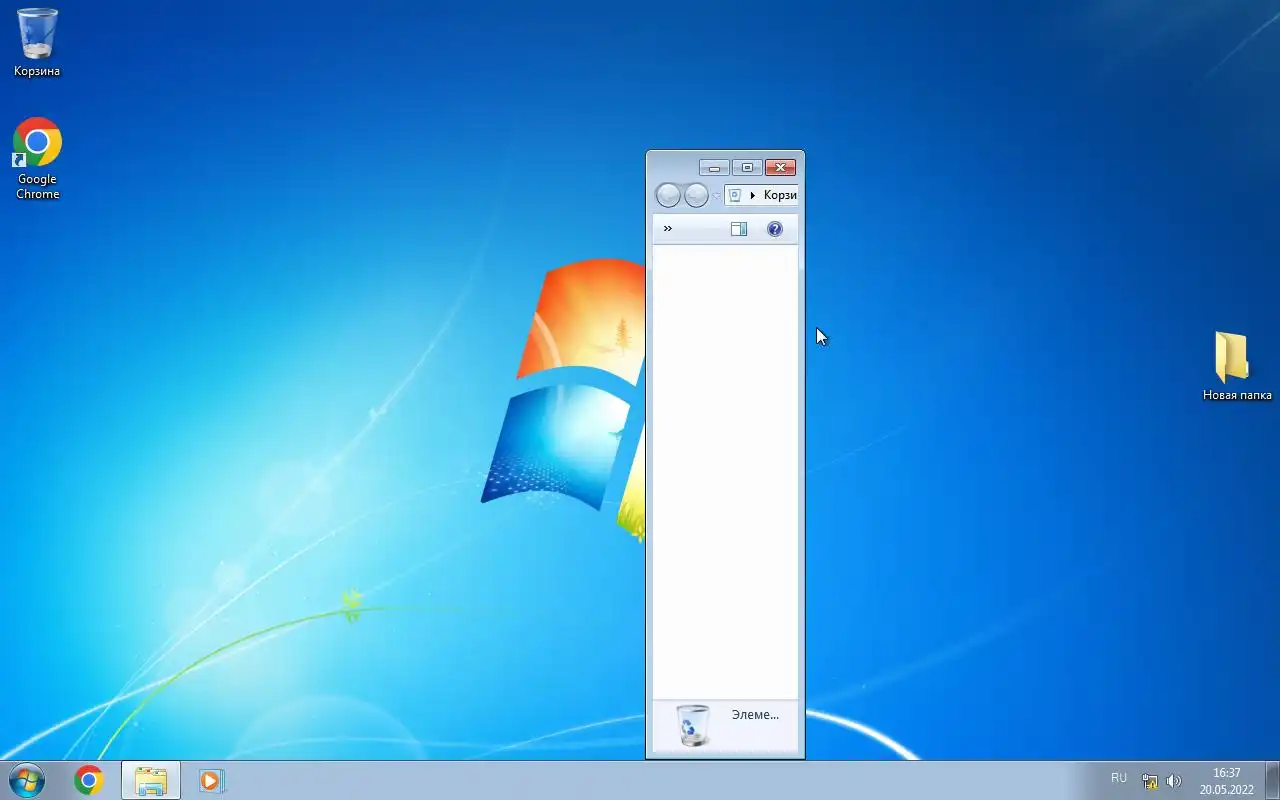The height and width of the screenshot is (800, 1280).
Task: Minimize the Корзина window
Action: (x=714, y=167)
